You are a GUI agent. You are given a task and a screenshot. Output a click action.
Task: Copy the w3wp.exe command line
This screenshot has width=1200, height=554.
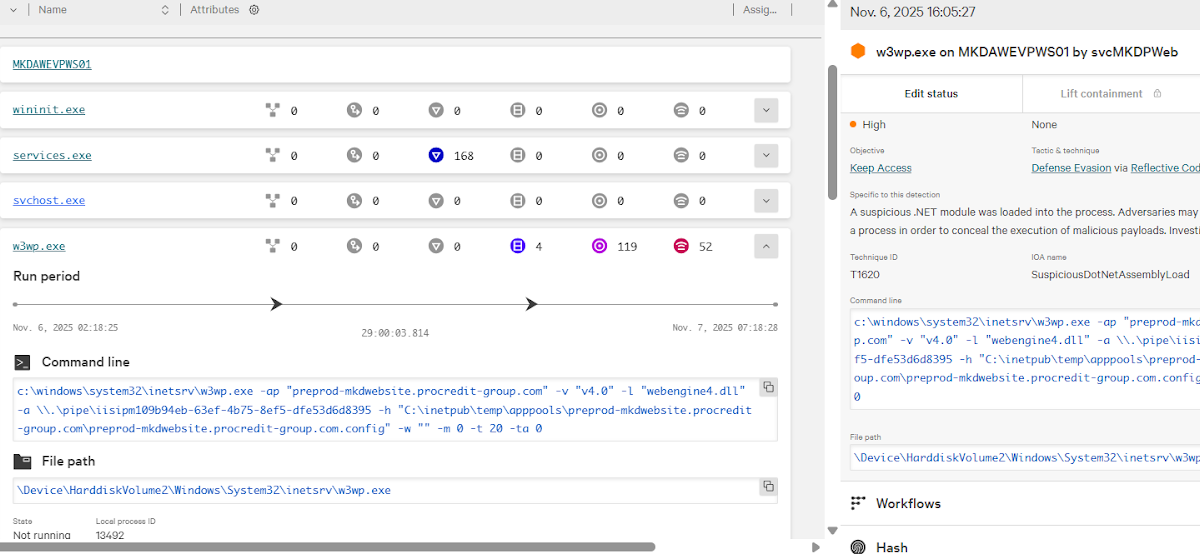(767, 387)
